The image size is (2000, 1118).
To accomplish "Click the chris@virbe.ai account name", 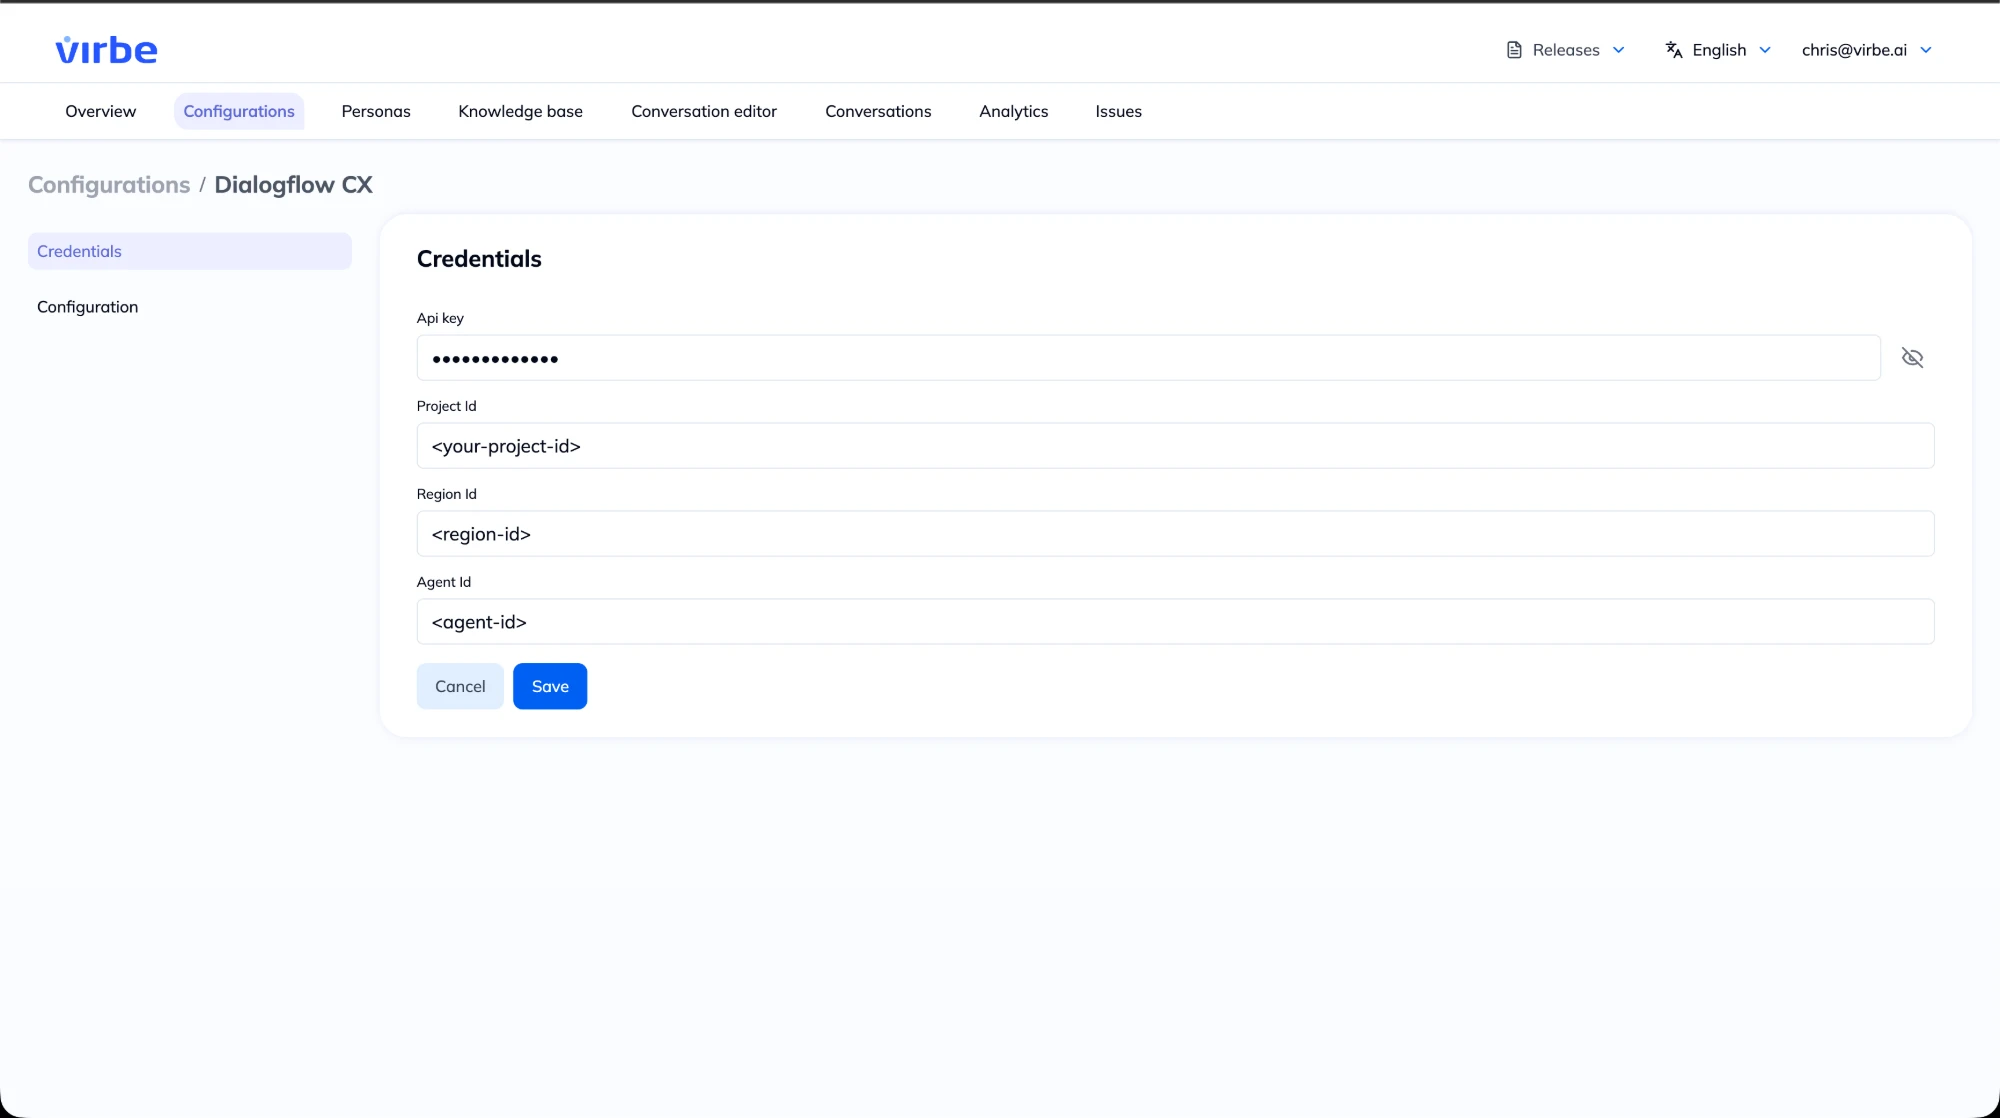I will coord(1854,50).
